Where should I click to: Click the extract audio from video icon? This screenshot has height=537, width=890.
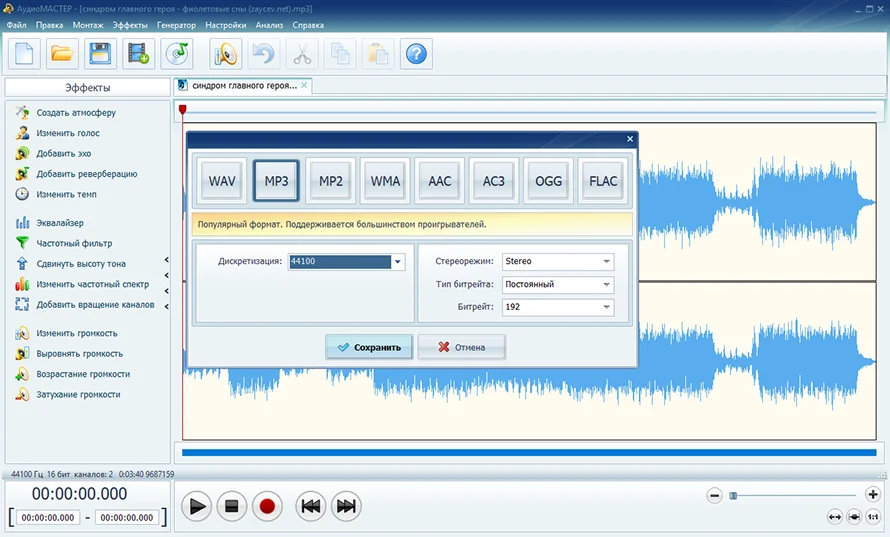click(138, 54)
